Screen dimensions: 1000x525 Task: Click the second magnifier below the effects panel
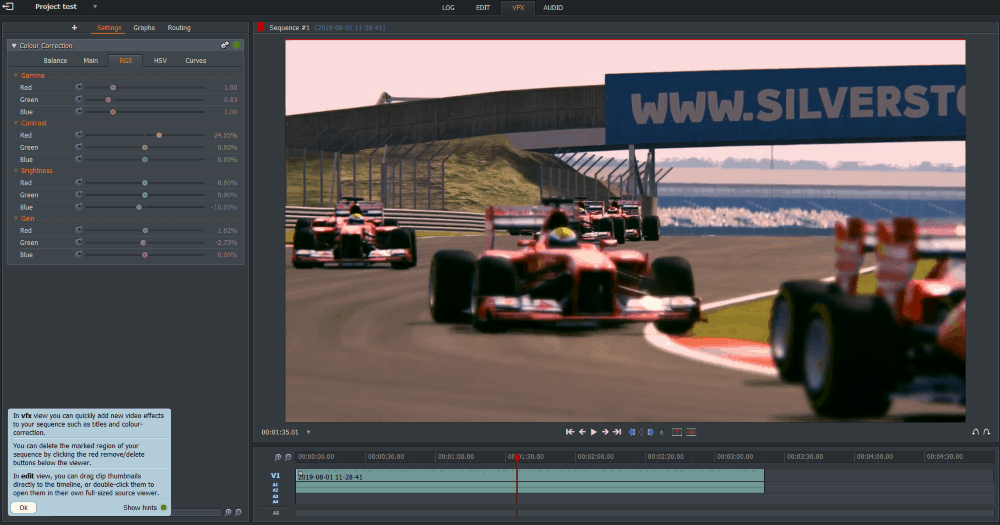(238, 512)
